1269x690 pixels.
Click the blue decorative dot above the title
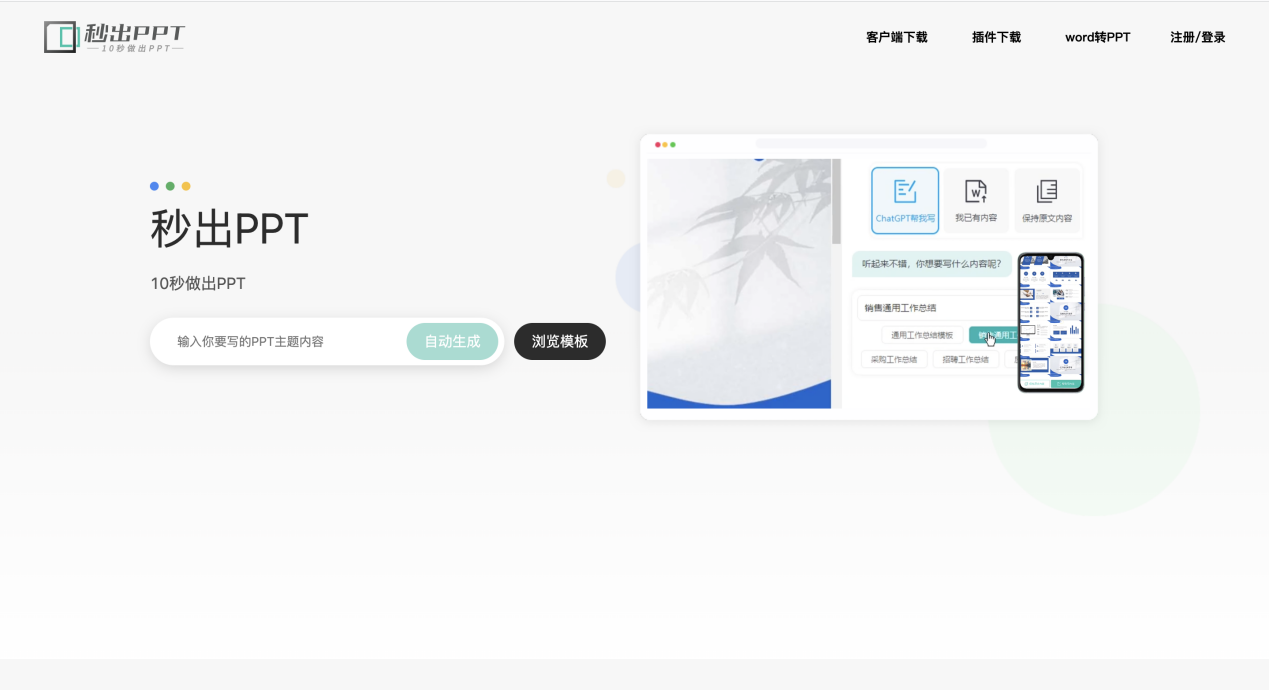pyautogui.click(x=154, y=185)
